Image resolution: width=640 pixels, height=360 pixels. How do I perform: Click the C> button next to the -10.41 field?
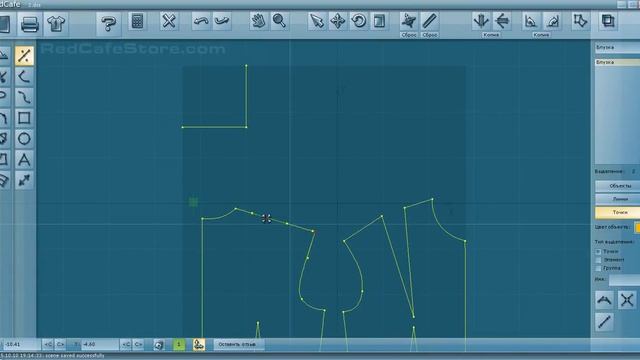(x=60, y=344)
